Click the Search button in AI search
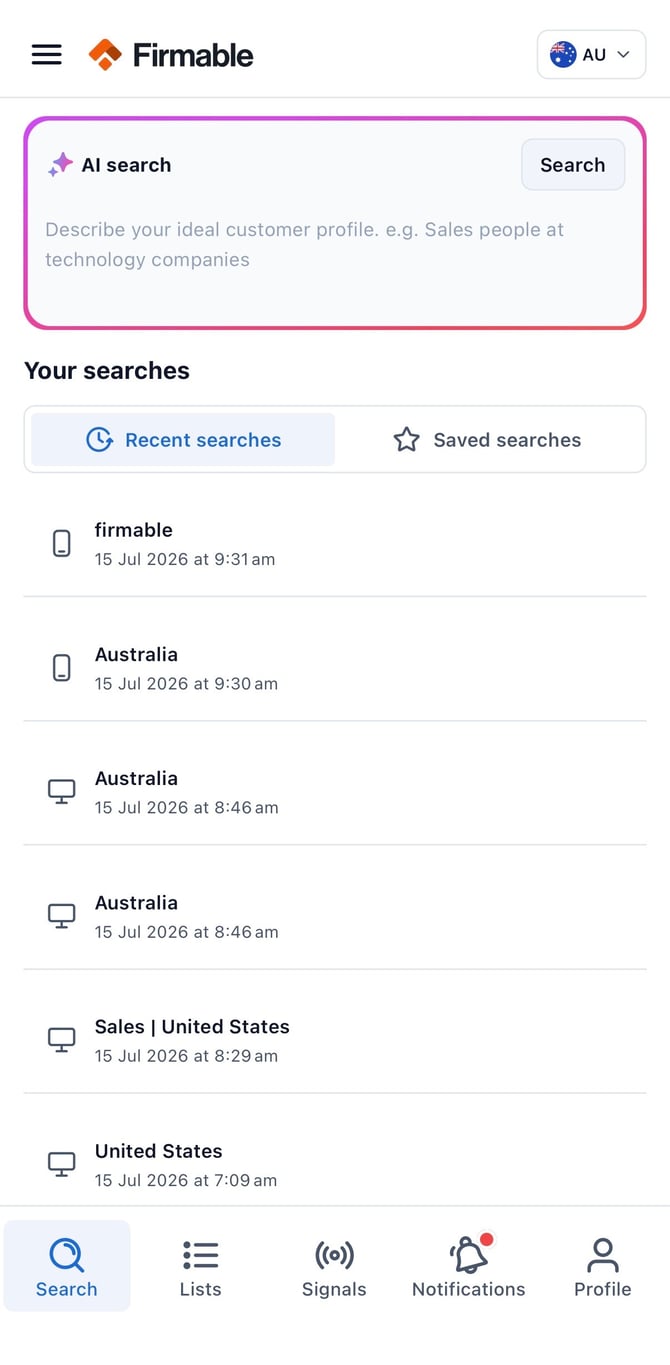 pos(573,165)
